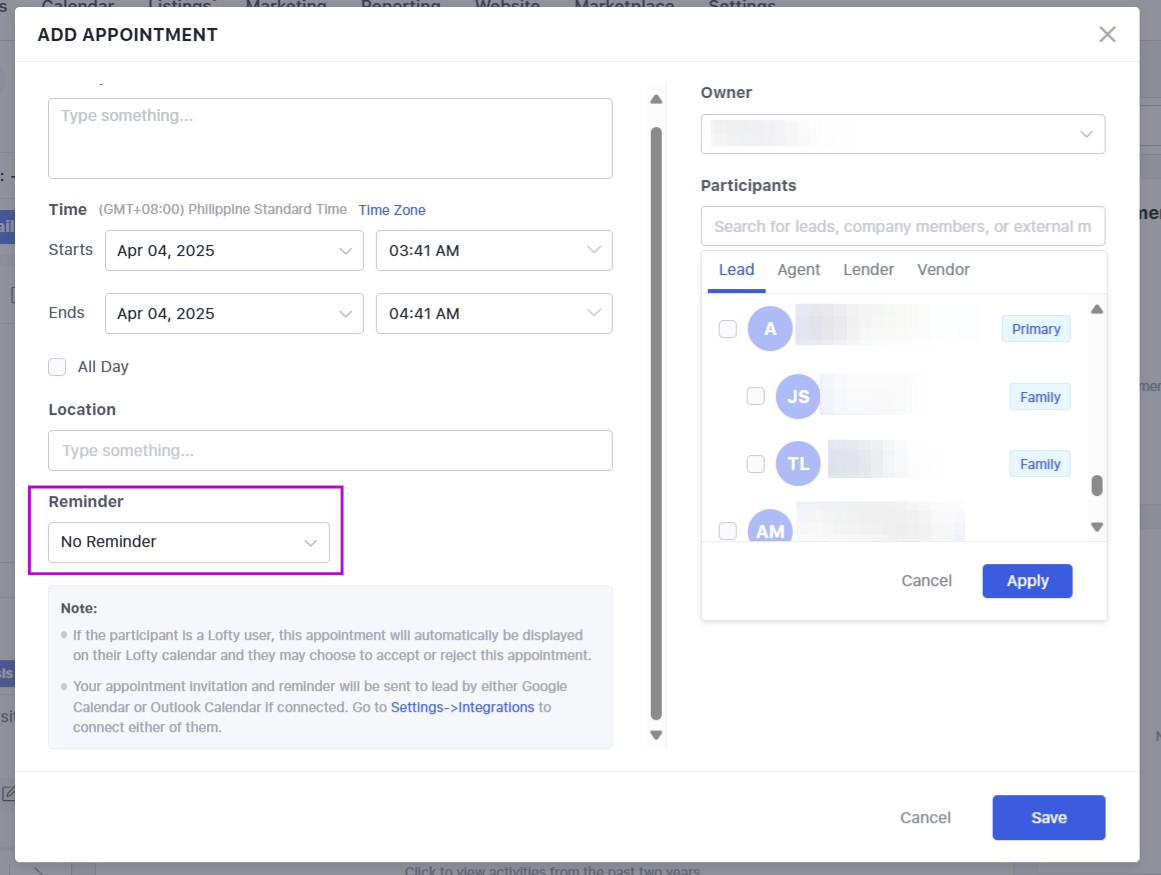The image size is (1161, 875).
Task: Click scroll-up arrow of appointment form
Action: [x=656, y=99]
